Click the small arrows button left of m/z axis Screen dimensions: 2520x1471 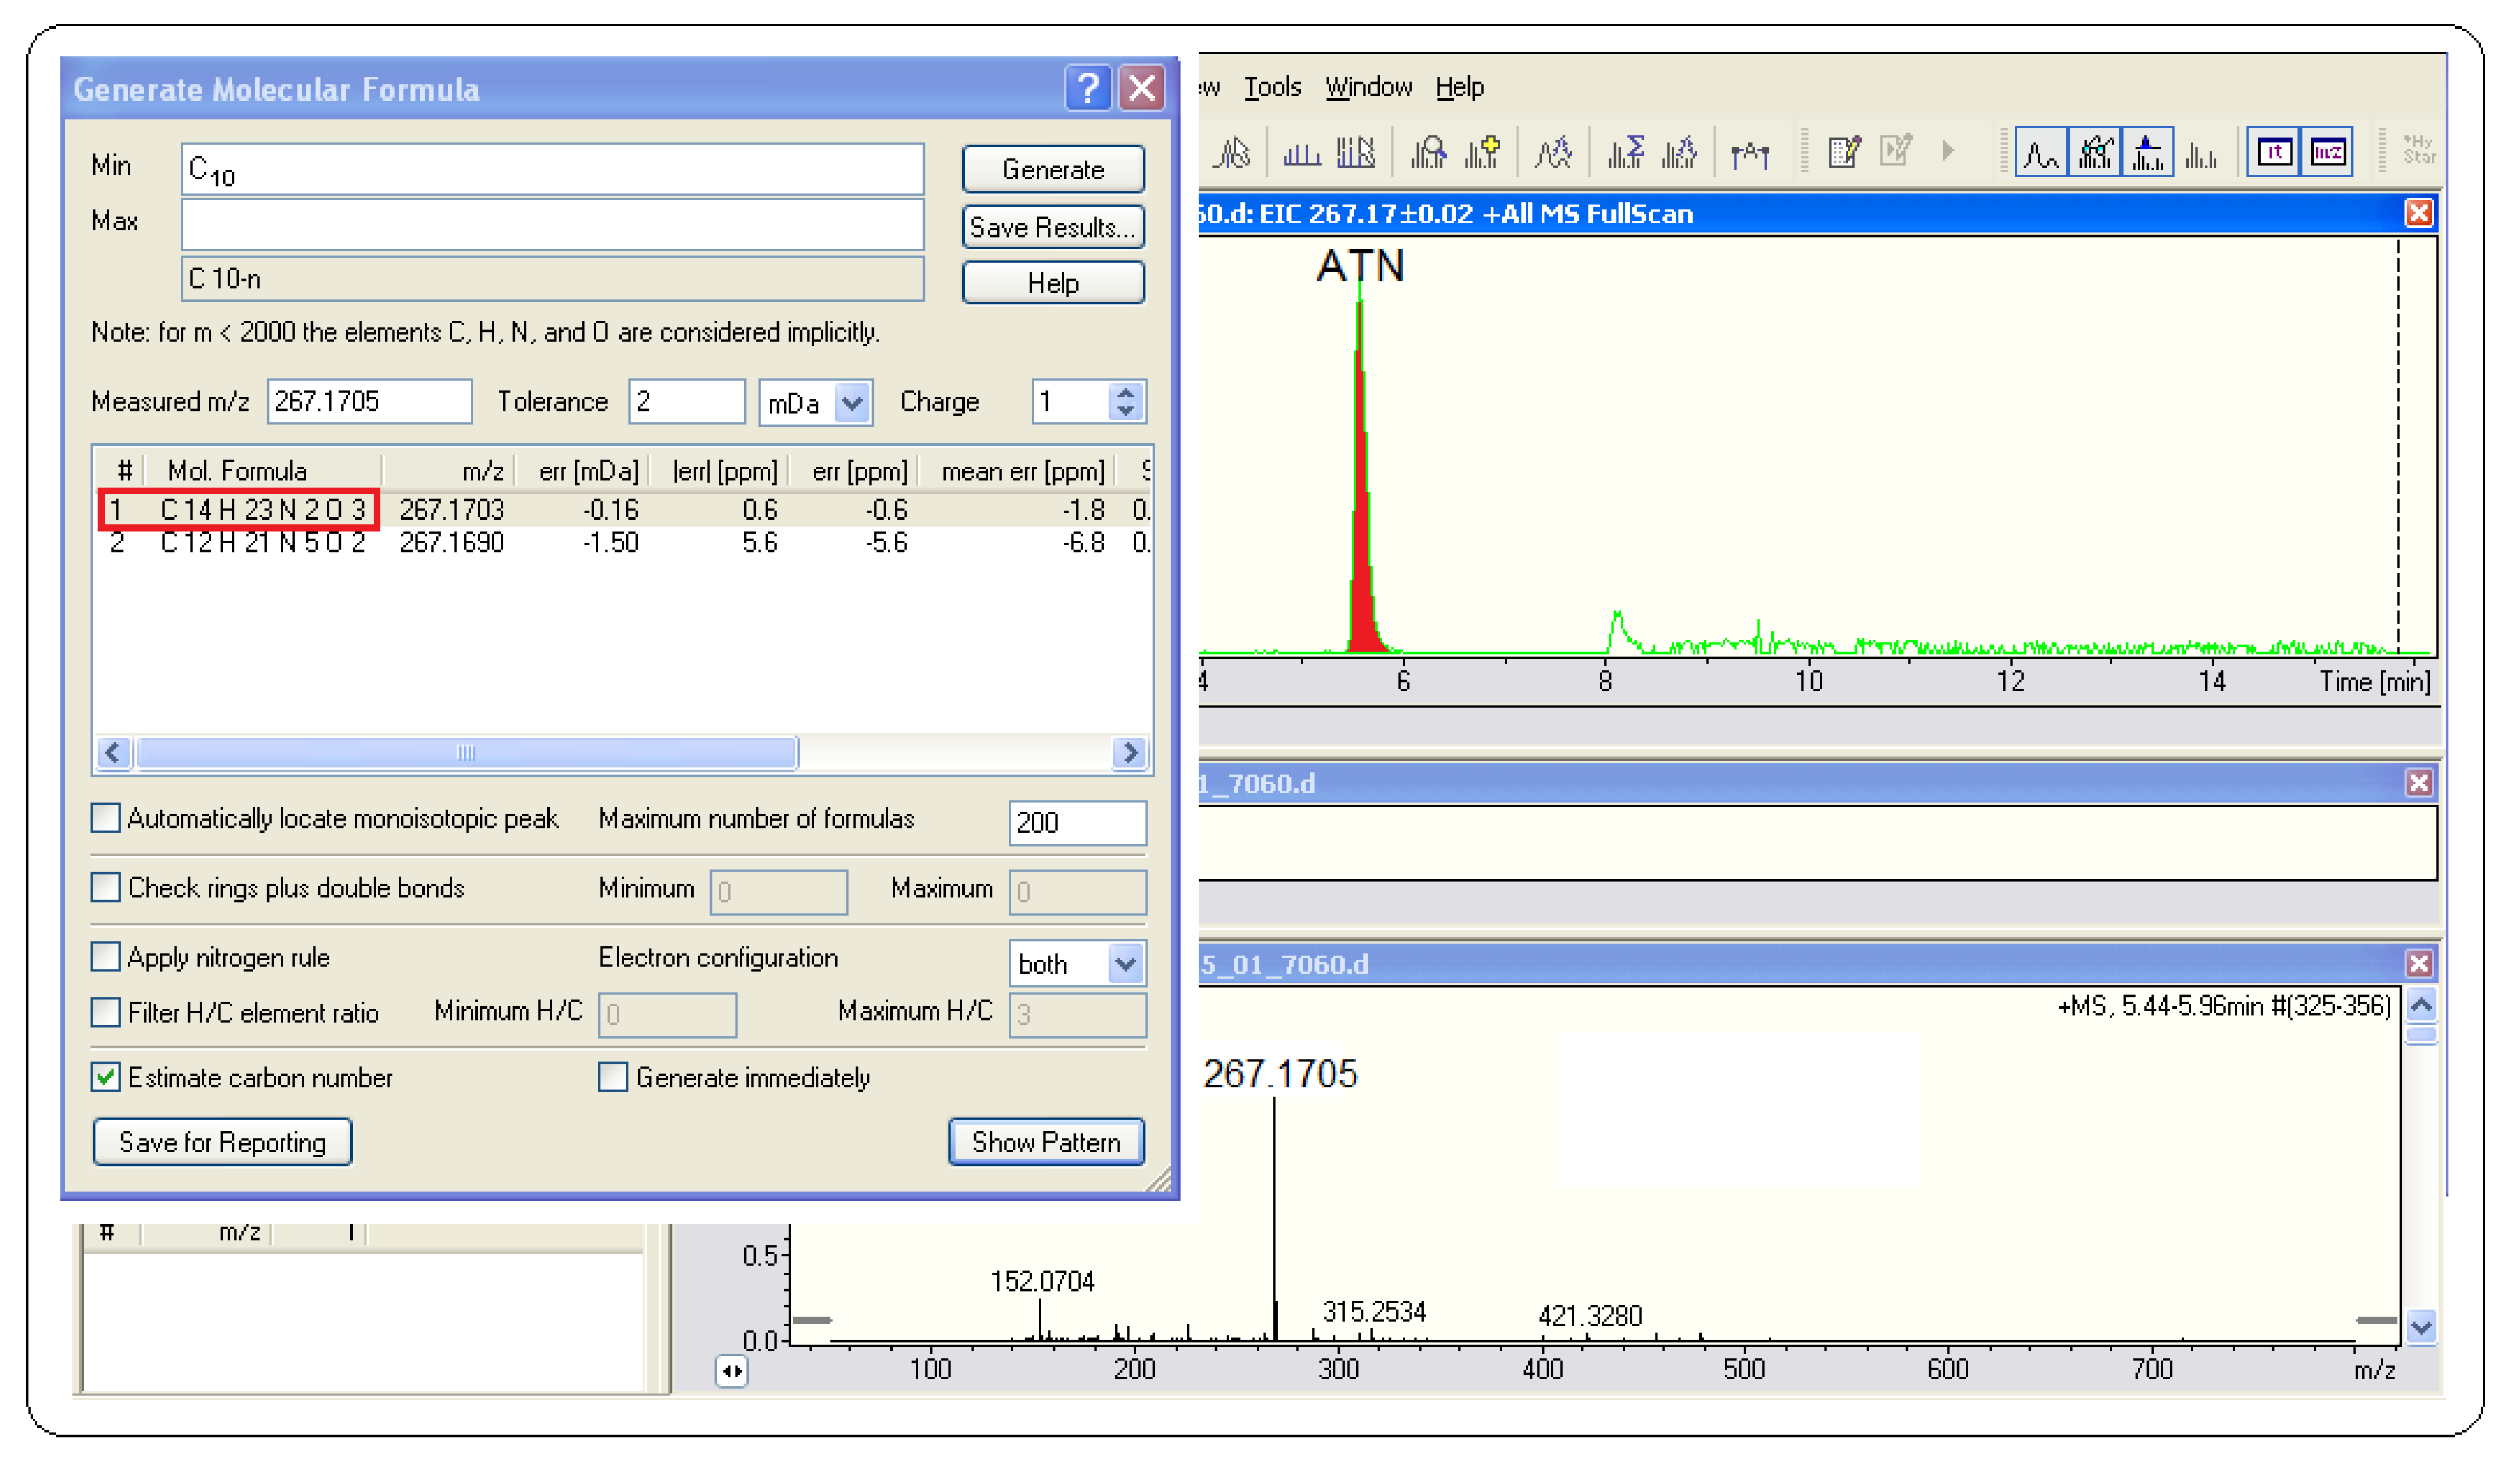(x=732, y=1371)
